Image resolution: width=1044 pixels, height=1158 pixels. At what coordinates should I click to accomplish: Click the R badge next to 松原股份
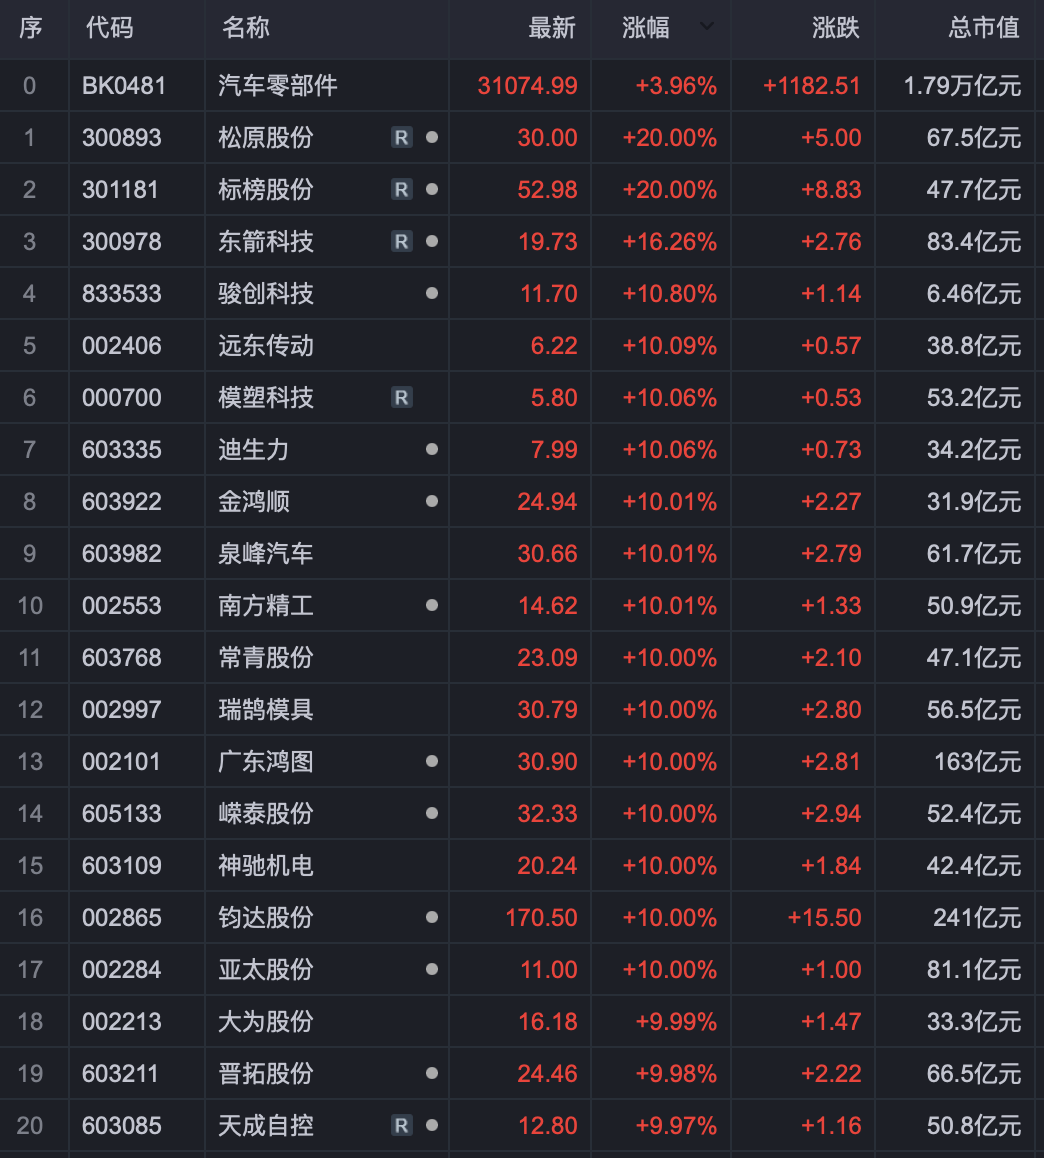coord(401,138)
